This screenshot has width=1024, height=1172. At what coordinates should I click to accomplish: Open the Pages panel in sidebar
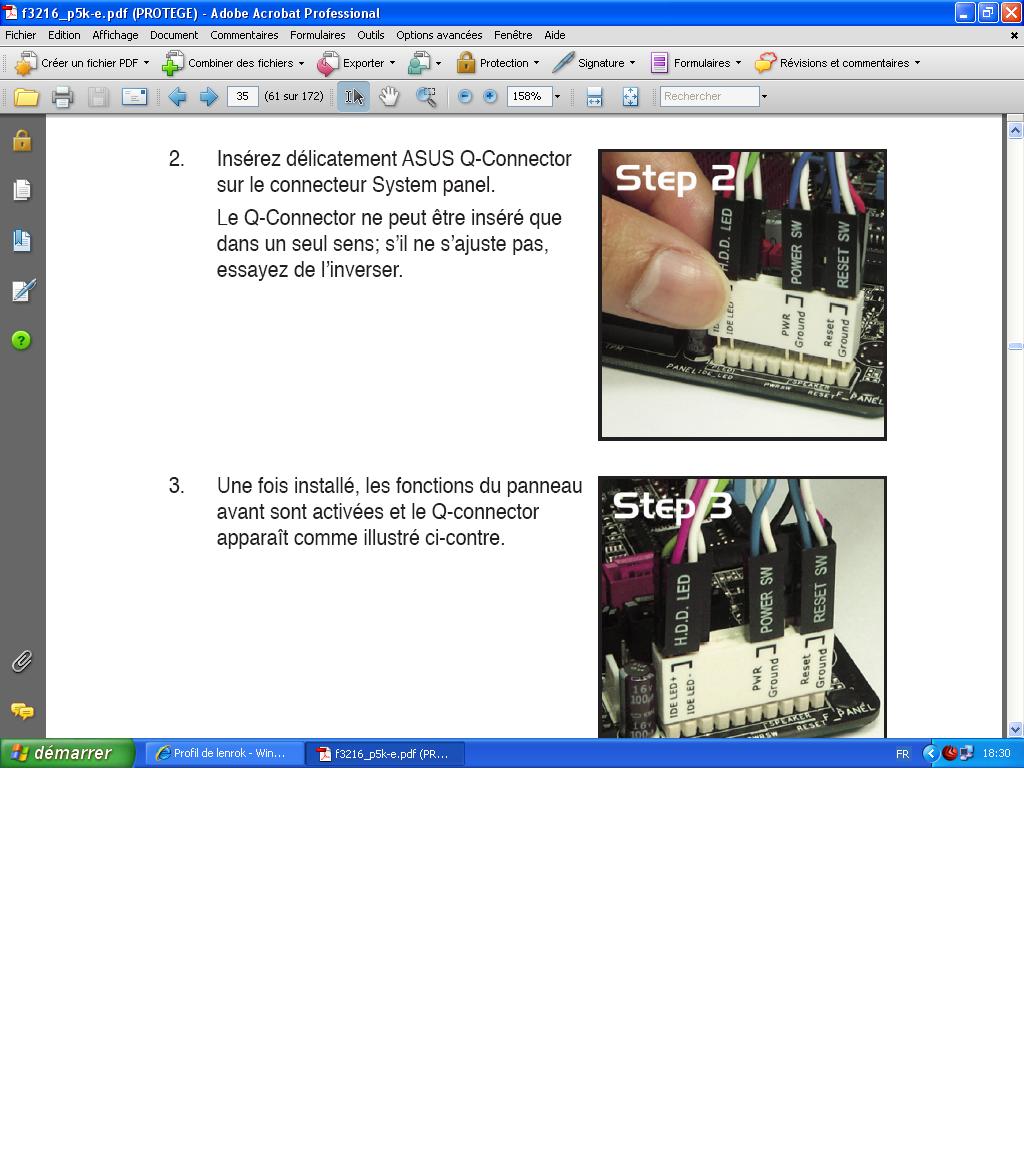(x=22, y=190)
